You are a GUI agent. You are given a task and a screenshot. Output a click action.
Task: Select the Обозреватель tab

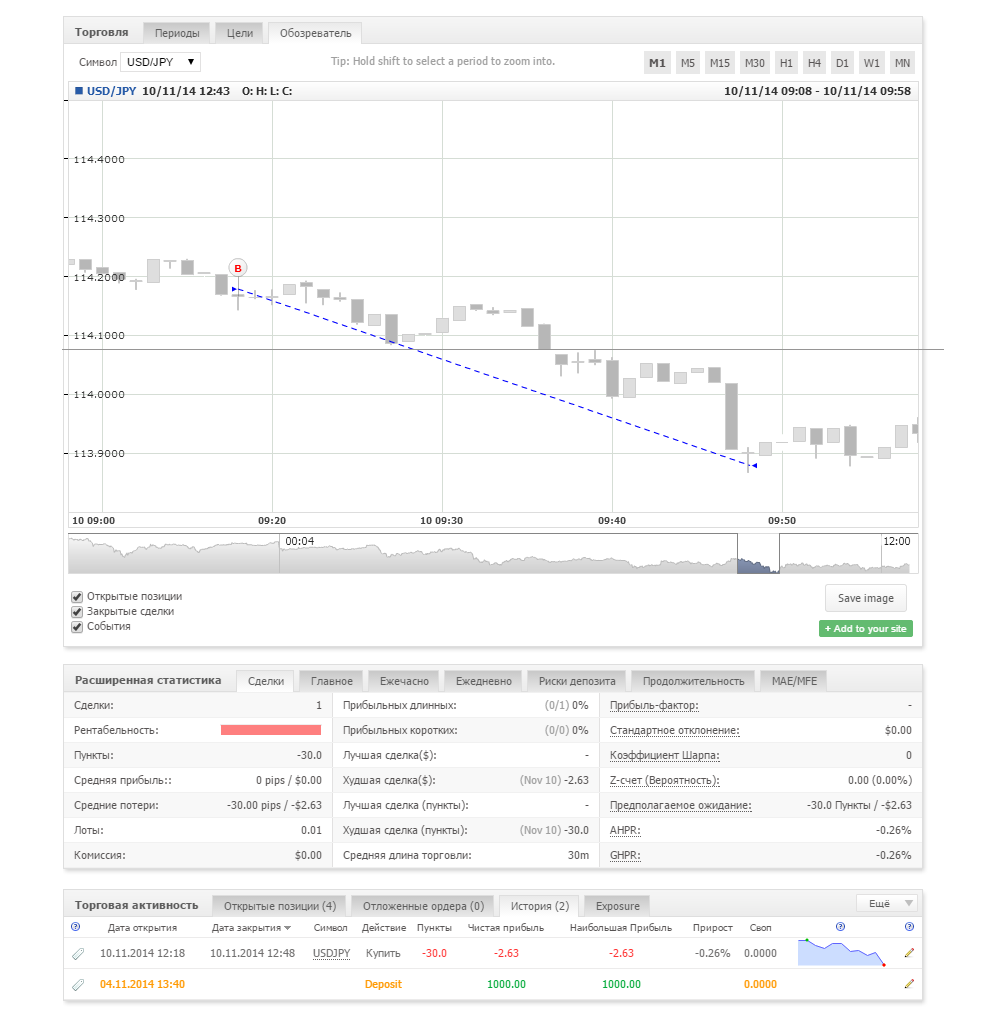(315, 33)
